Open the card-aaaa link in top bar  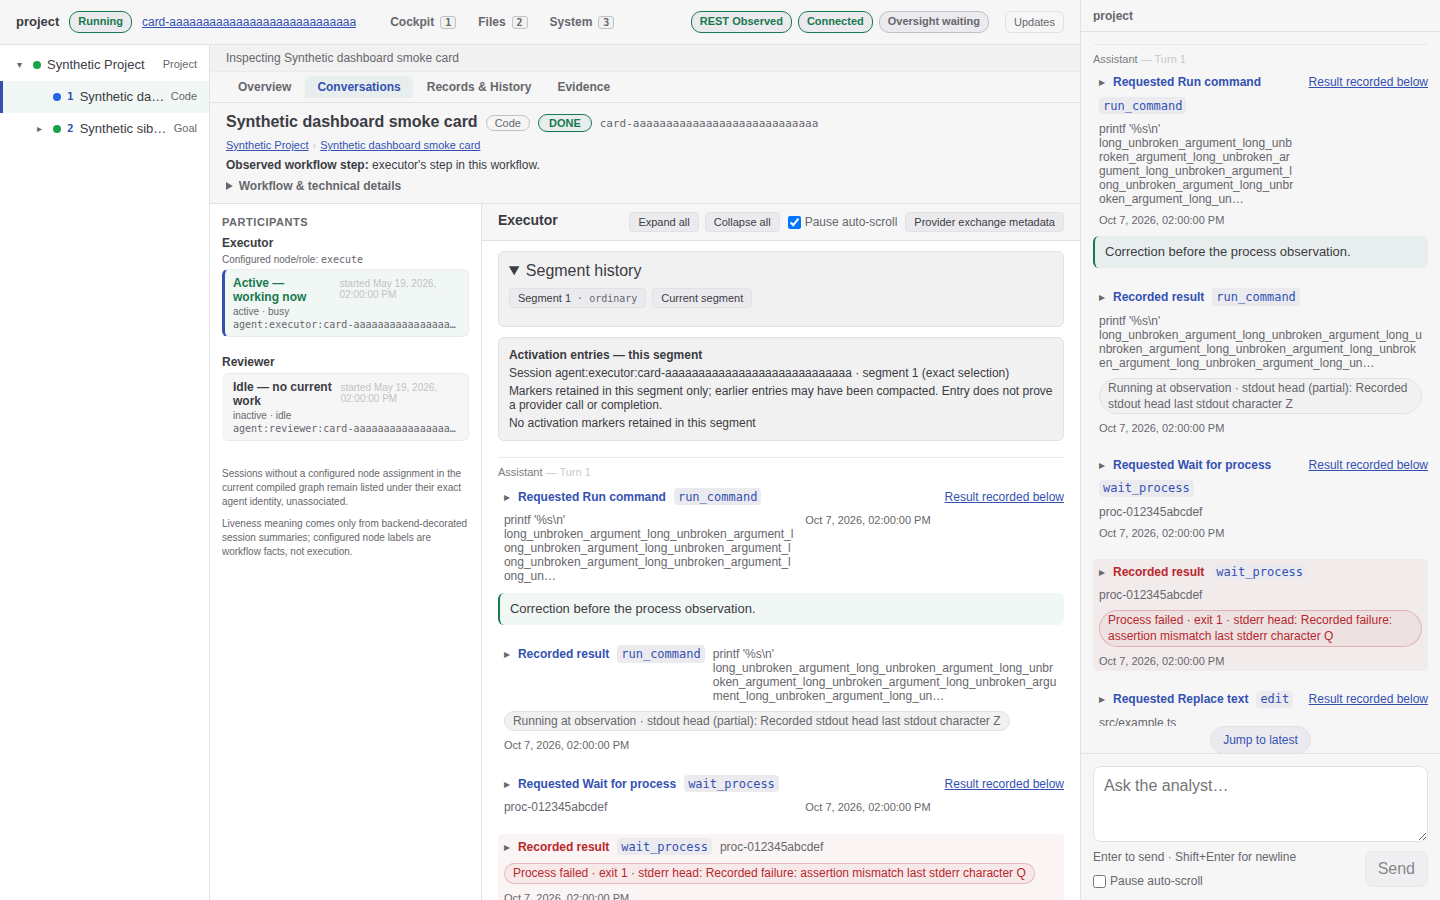pos(249,22)
